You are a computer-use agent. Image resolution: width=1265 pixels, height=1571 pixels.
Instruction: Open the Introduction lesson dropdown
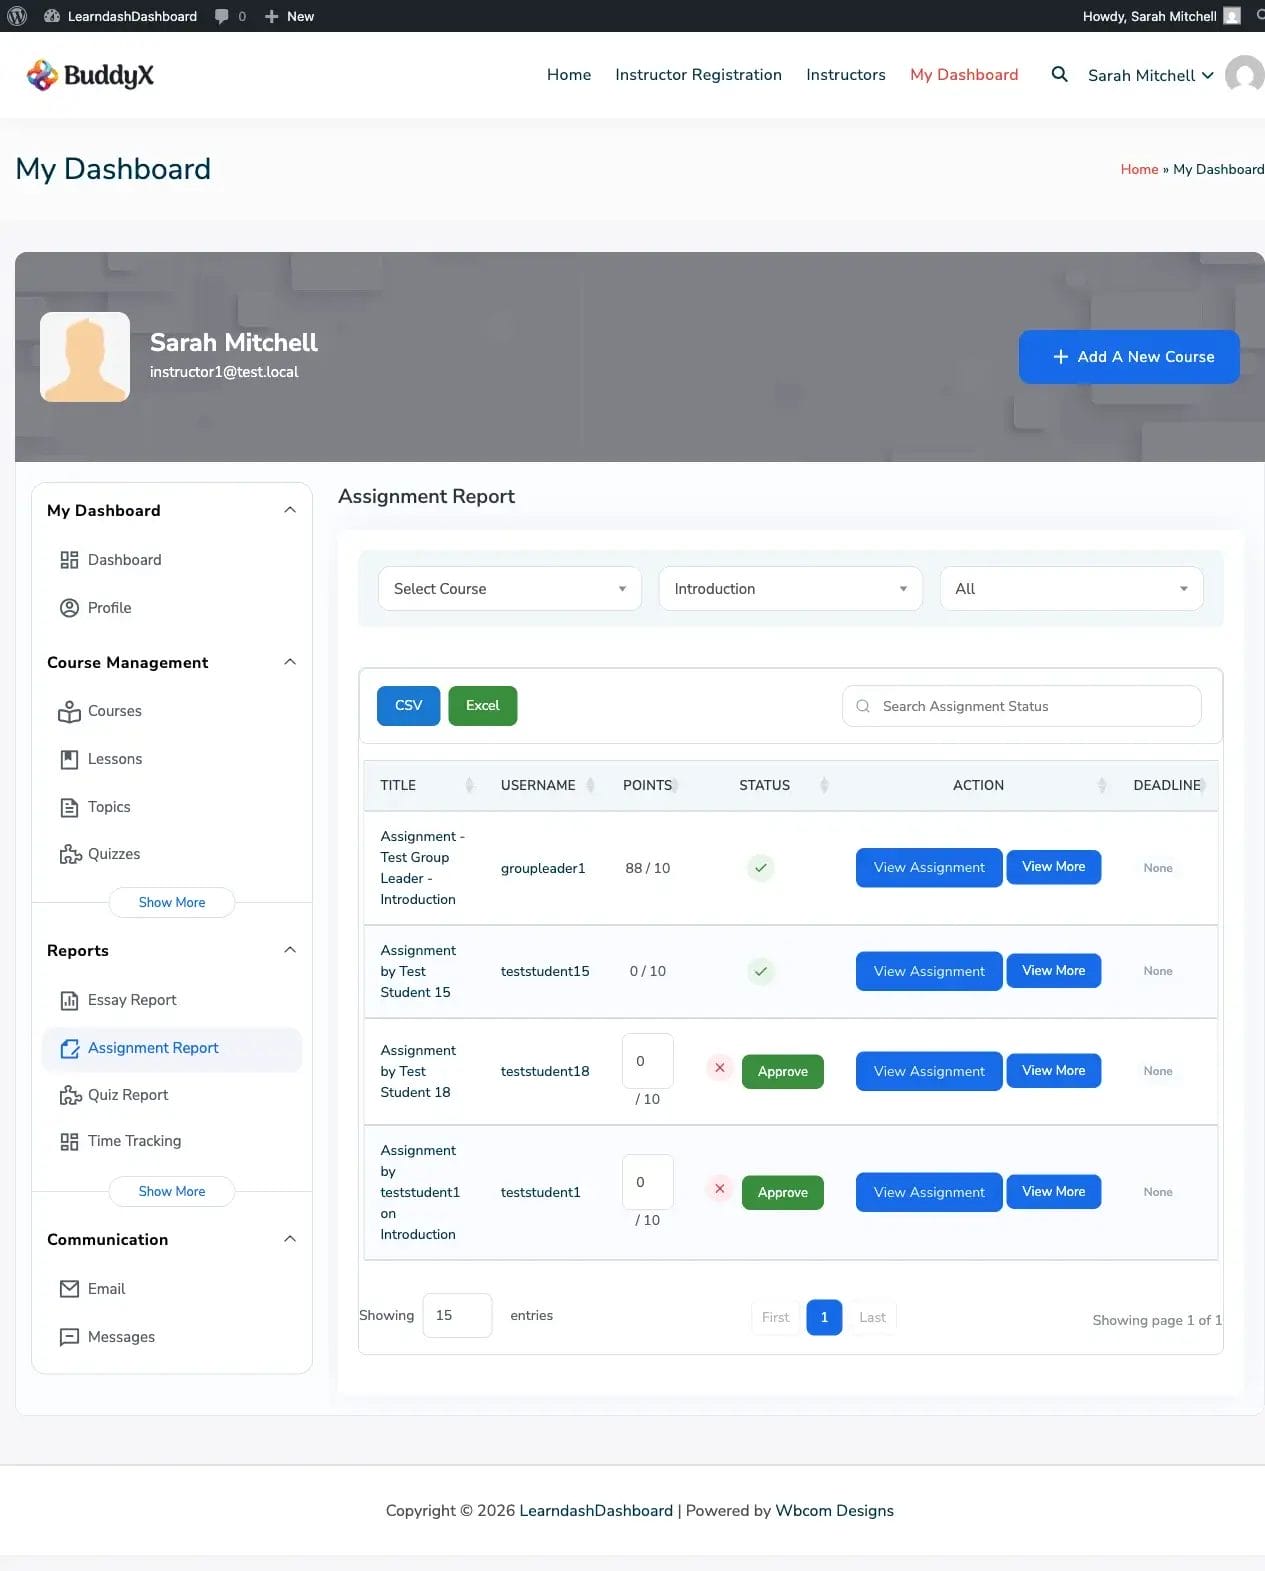[x=790, y=589]
